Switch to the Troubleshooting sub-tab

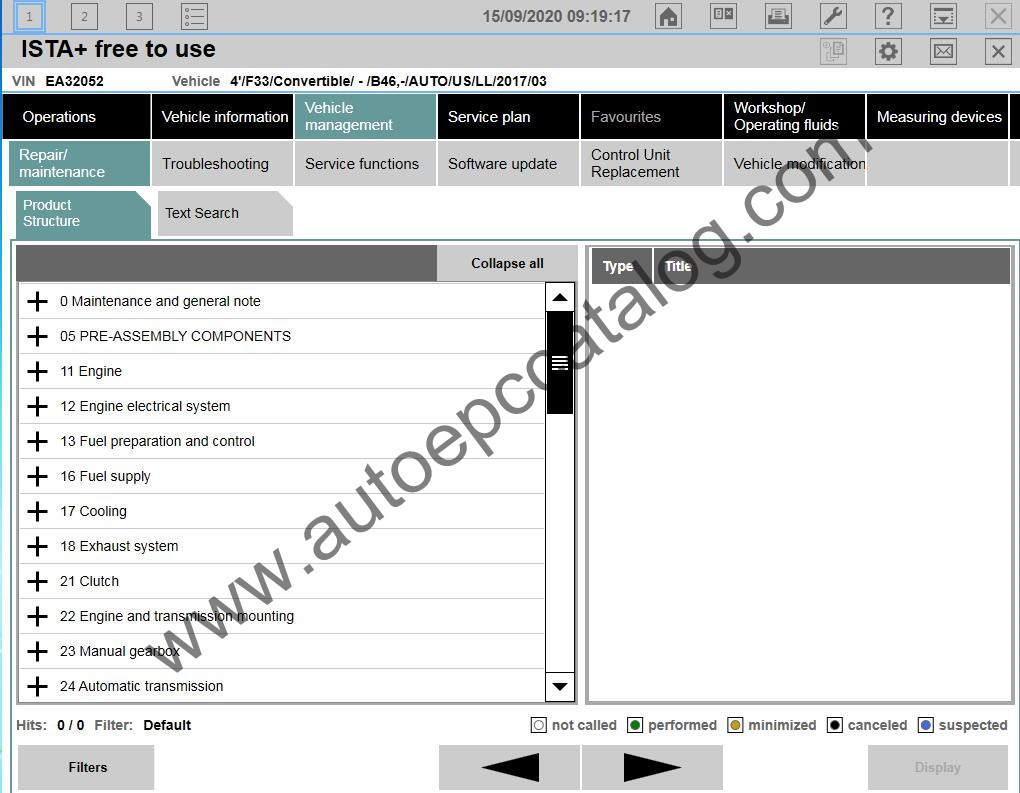tap(222, 163)
